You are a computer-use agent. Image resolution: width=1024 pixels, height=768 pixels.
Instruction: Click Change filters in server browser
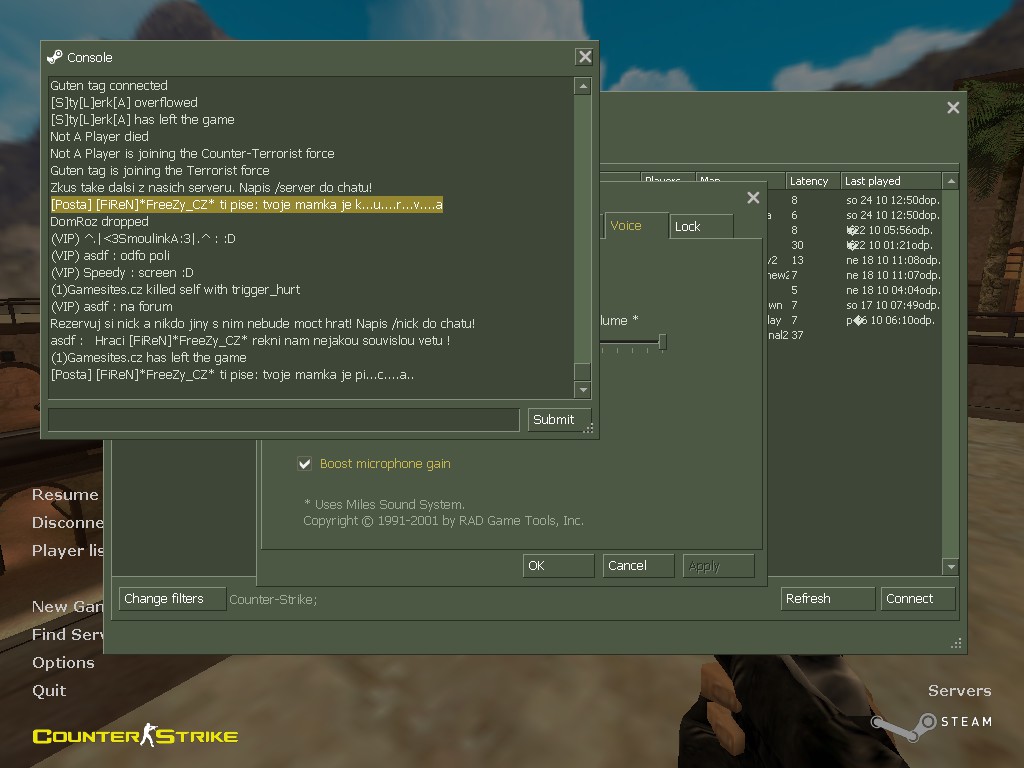tap(172, 599)
